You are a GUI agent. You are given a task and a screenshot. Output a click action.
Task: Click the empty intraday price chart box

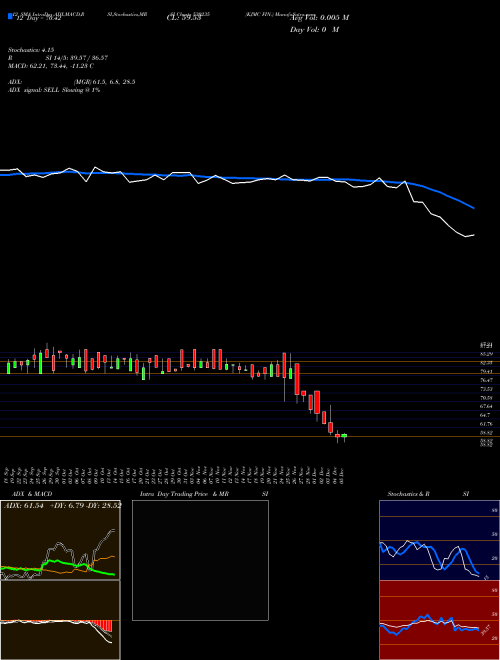pyautogui.click(x=200, y=560)
